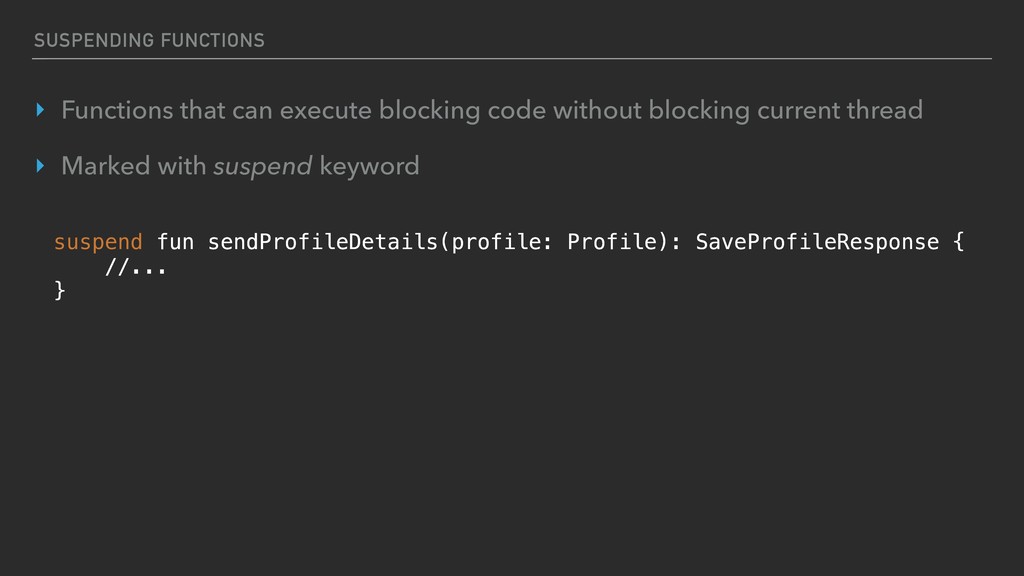
Task: Click the bullet arrow before "Functions that can execute"
Action: coord(40,111)
